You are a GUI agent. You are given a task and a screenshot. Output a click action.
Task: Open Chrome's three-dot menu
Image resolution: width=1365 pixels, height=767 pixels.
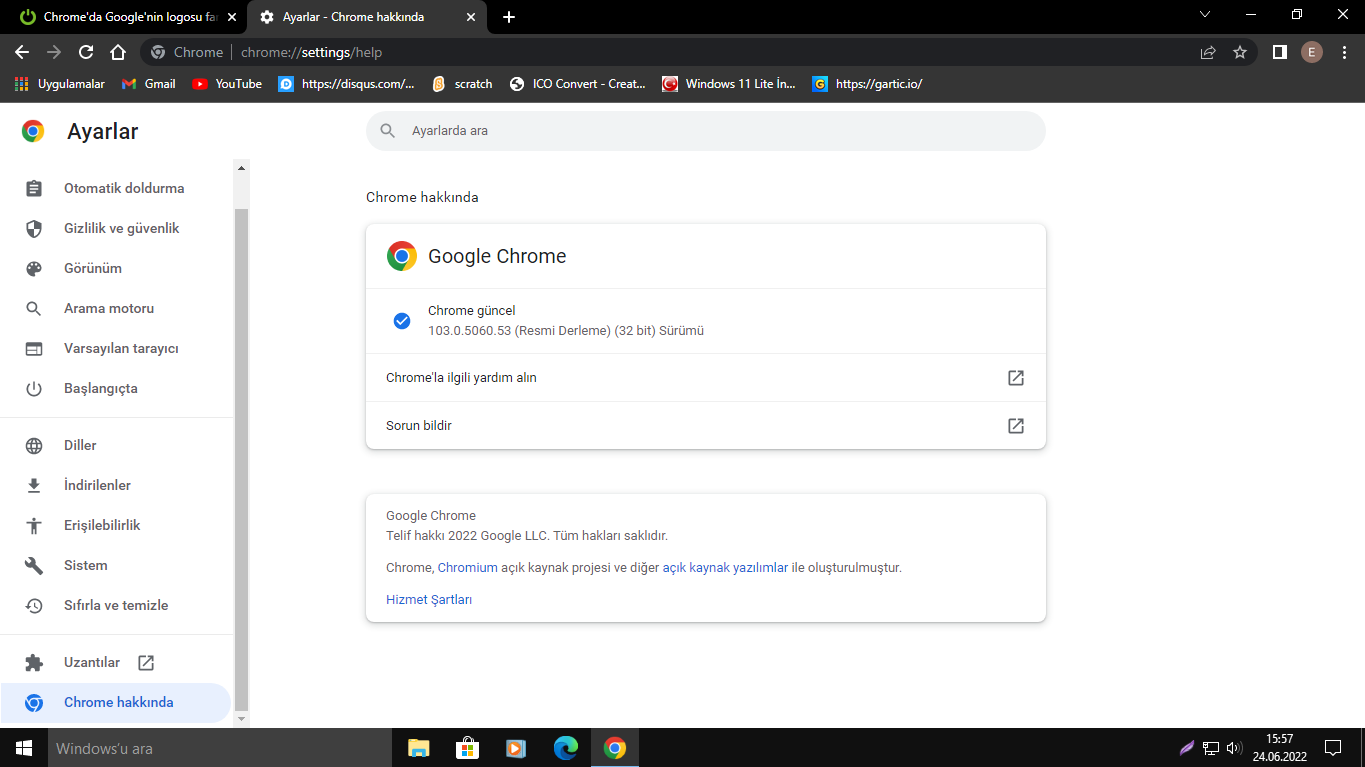(1343, 52)
